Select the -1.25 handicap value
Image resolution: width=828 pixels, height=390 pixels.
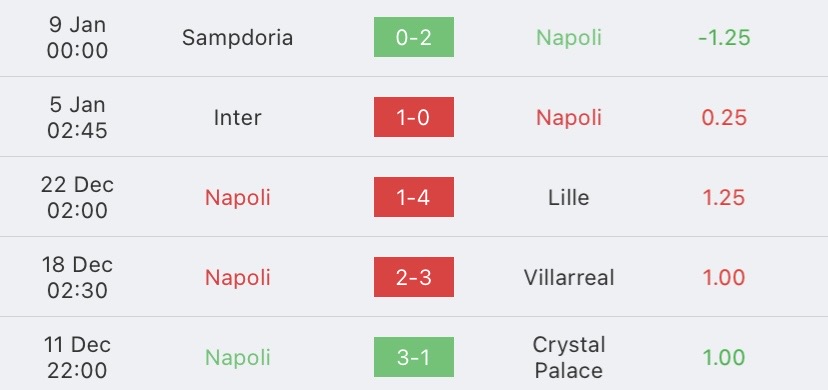(724, 37)
